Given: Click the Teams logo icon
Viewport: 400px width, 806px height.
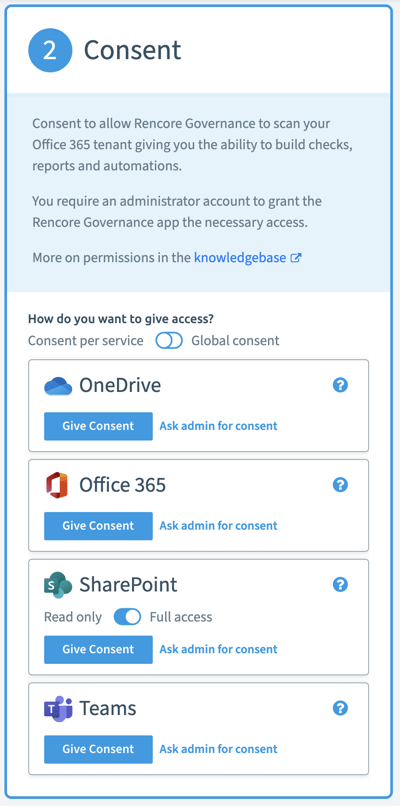Looking at the screenshot, I should [x=58, y=708].
